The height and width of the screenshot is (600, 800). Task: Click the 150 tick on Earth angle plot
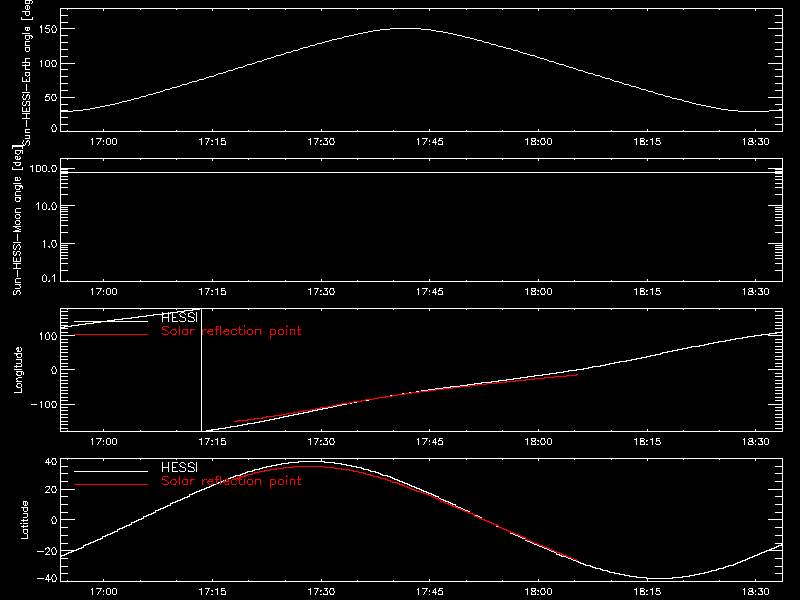[x=49, y=29]
